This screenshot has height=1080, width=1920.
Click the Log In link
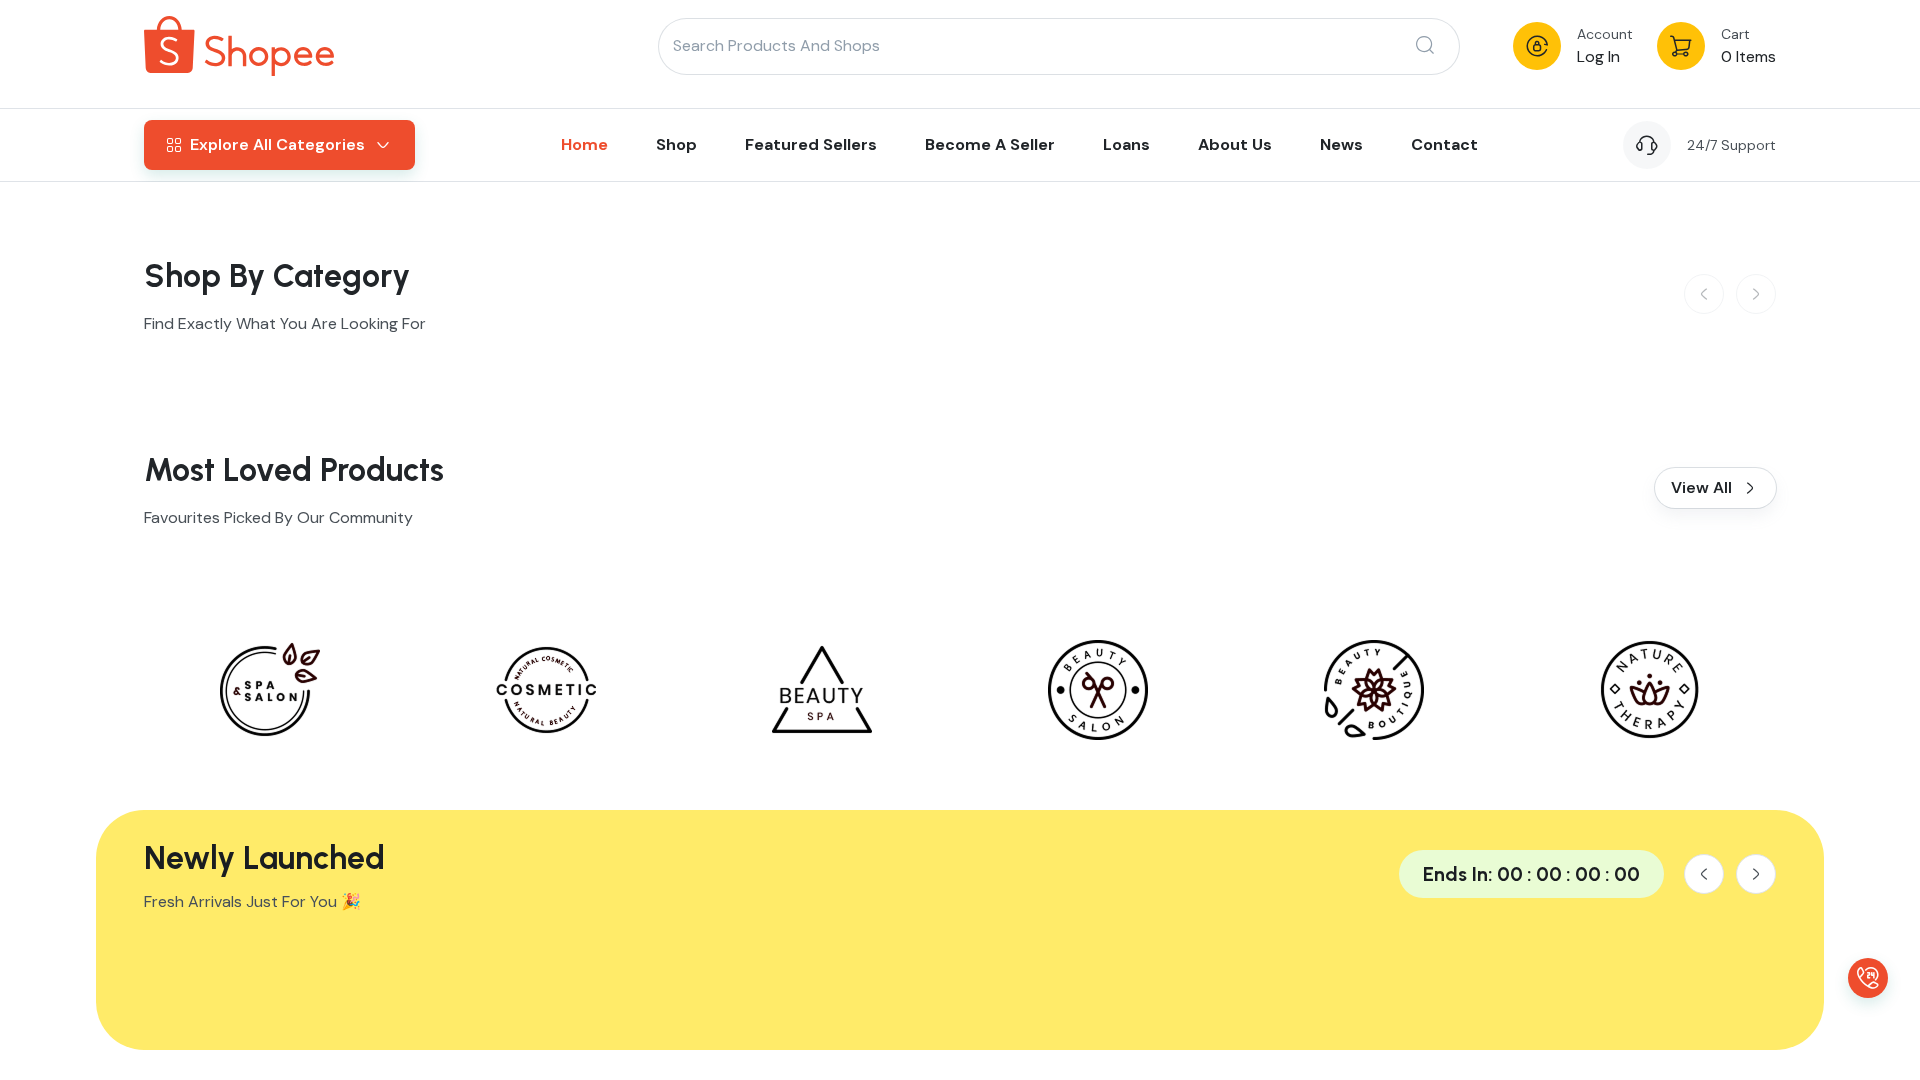(x=1598, y=57)
